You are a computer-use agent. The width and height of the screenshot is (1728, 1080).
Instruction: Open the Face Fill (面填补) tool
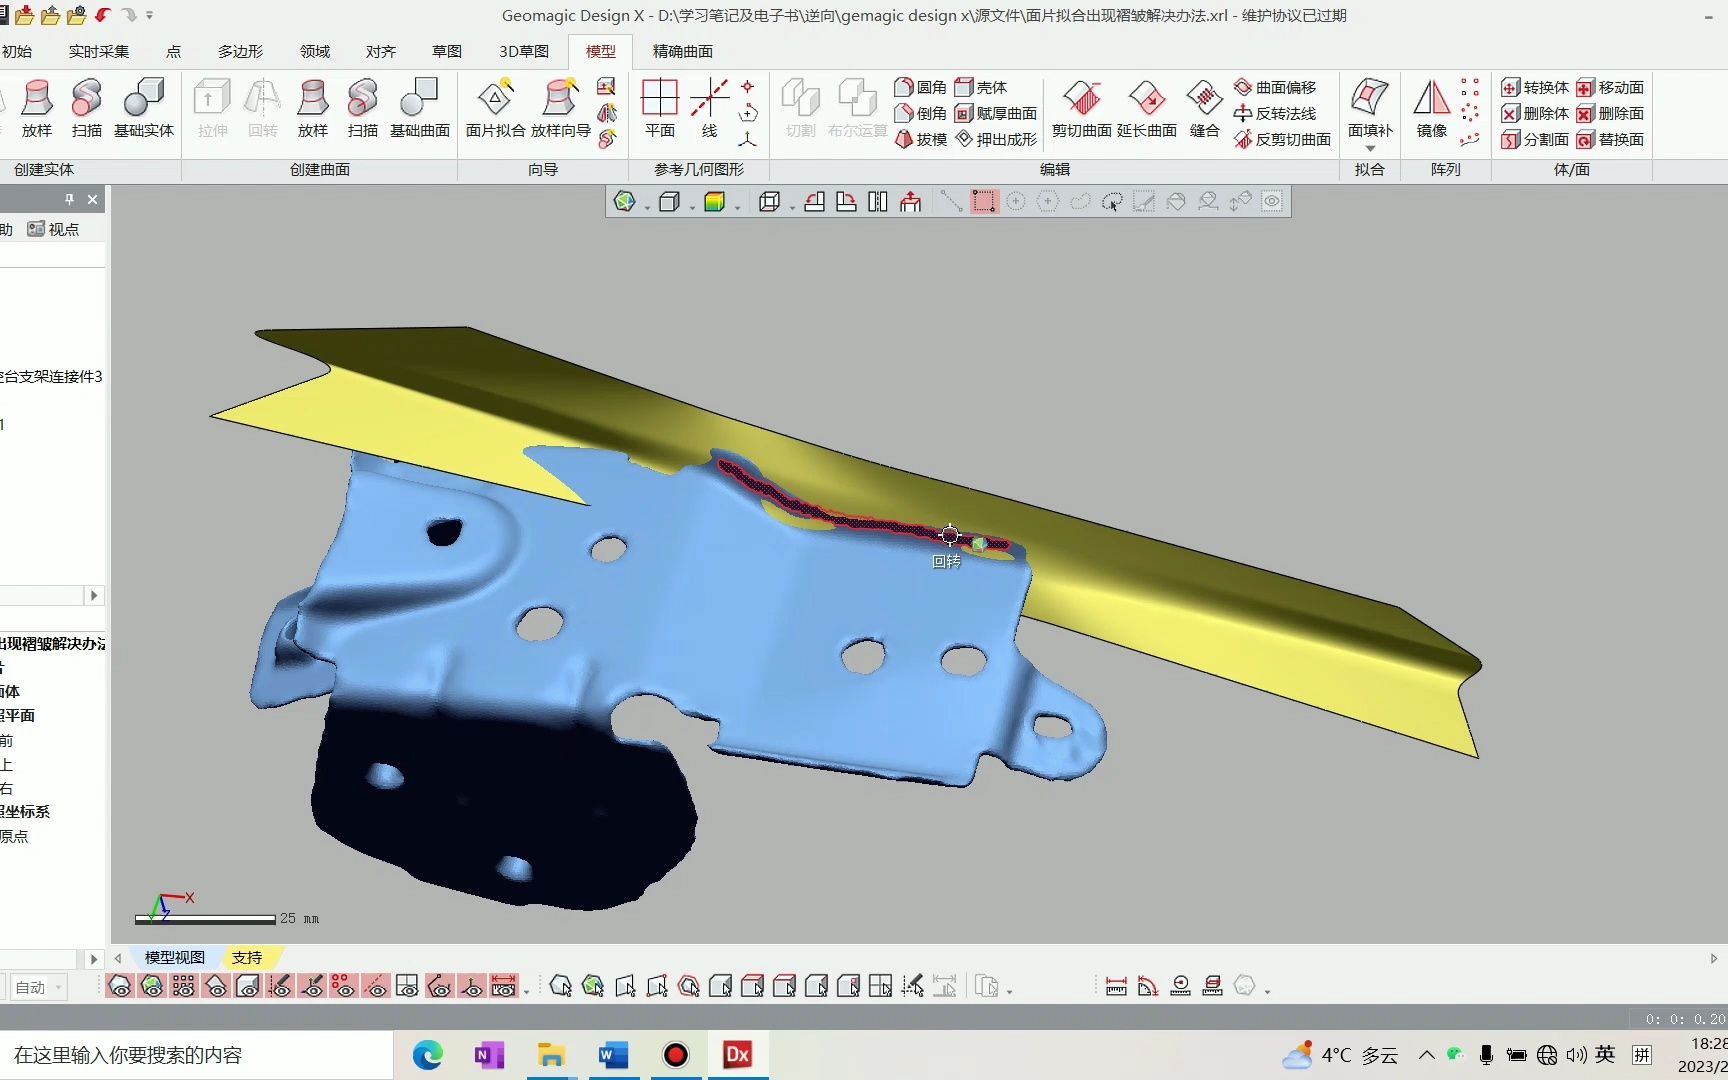[x=1370, y=108]
